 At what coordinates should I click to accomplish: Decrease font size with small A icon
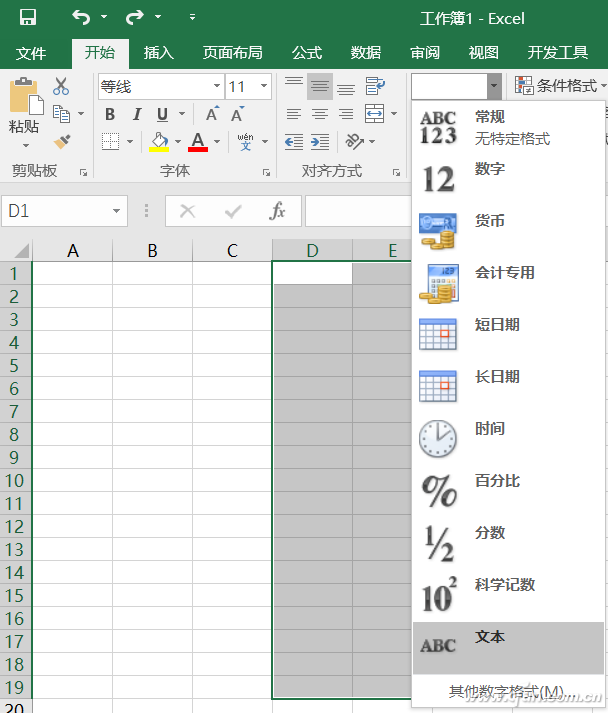[237, 114]
